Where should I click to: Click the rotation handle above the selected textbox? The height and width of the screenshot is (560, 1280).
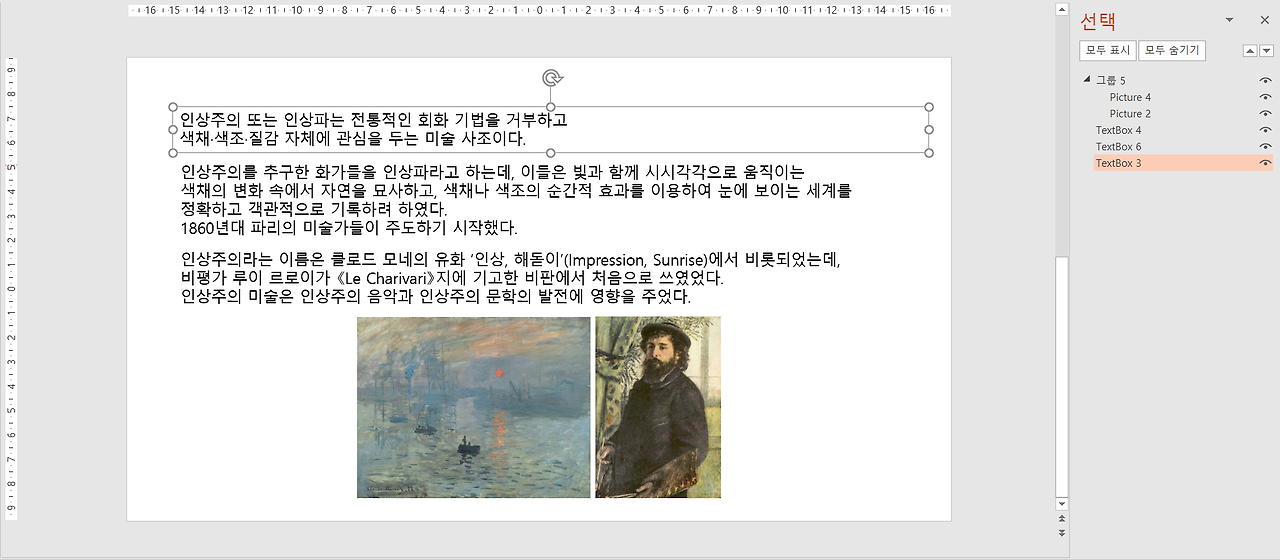tap(551, 78)
